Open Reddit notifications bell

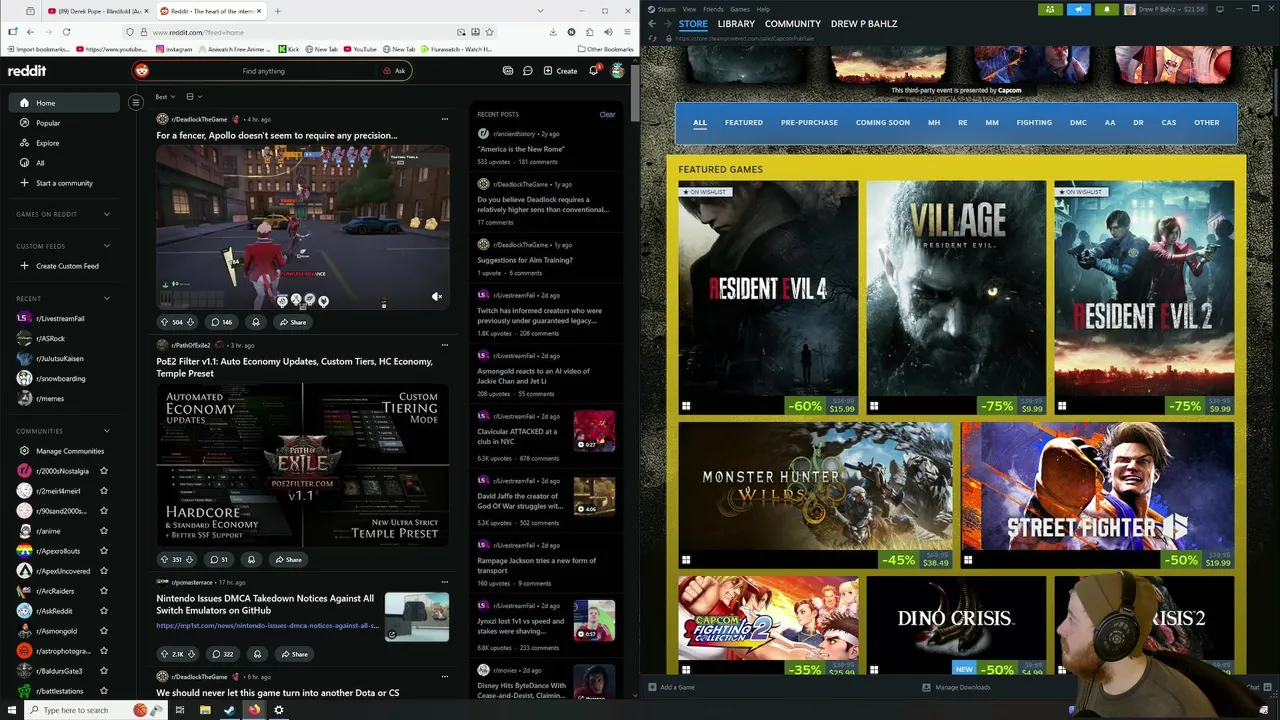pyautogui.click(x=593, y=71)
